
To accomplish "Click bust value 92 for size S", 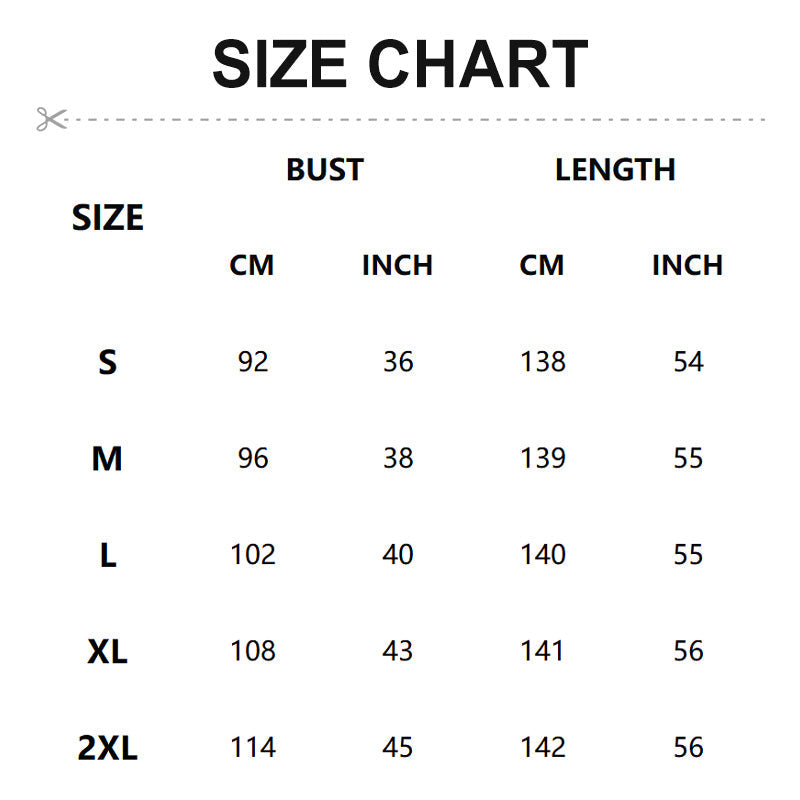I will [x=253, y=362].
